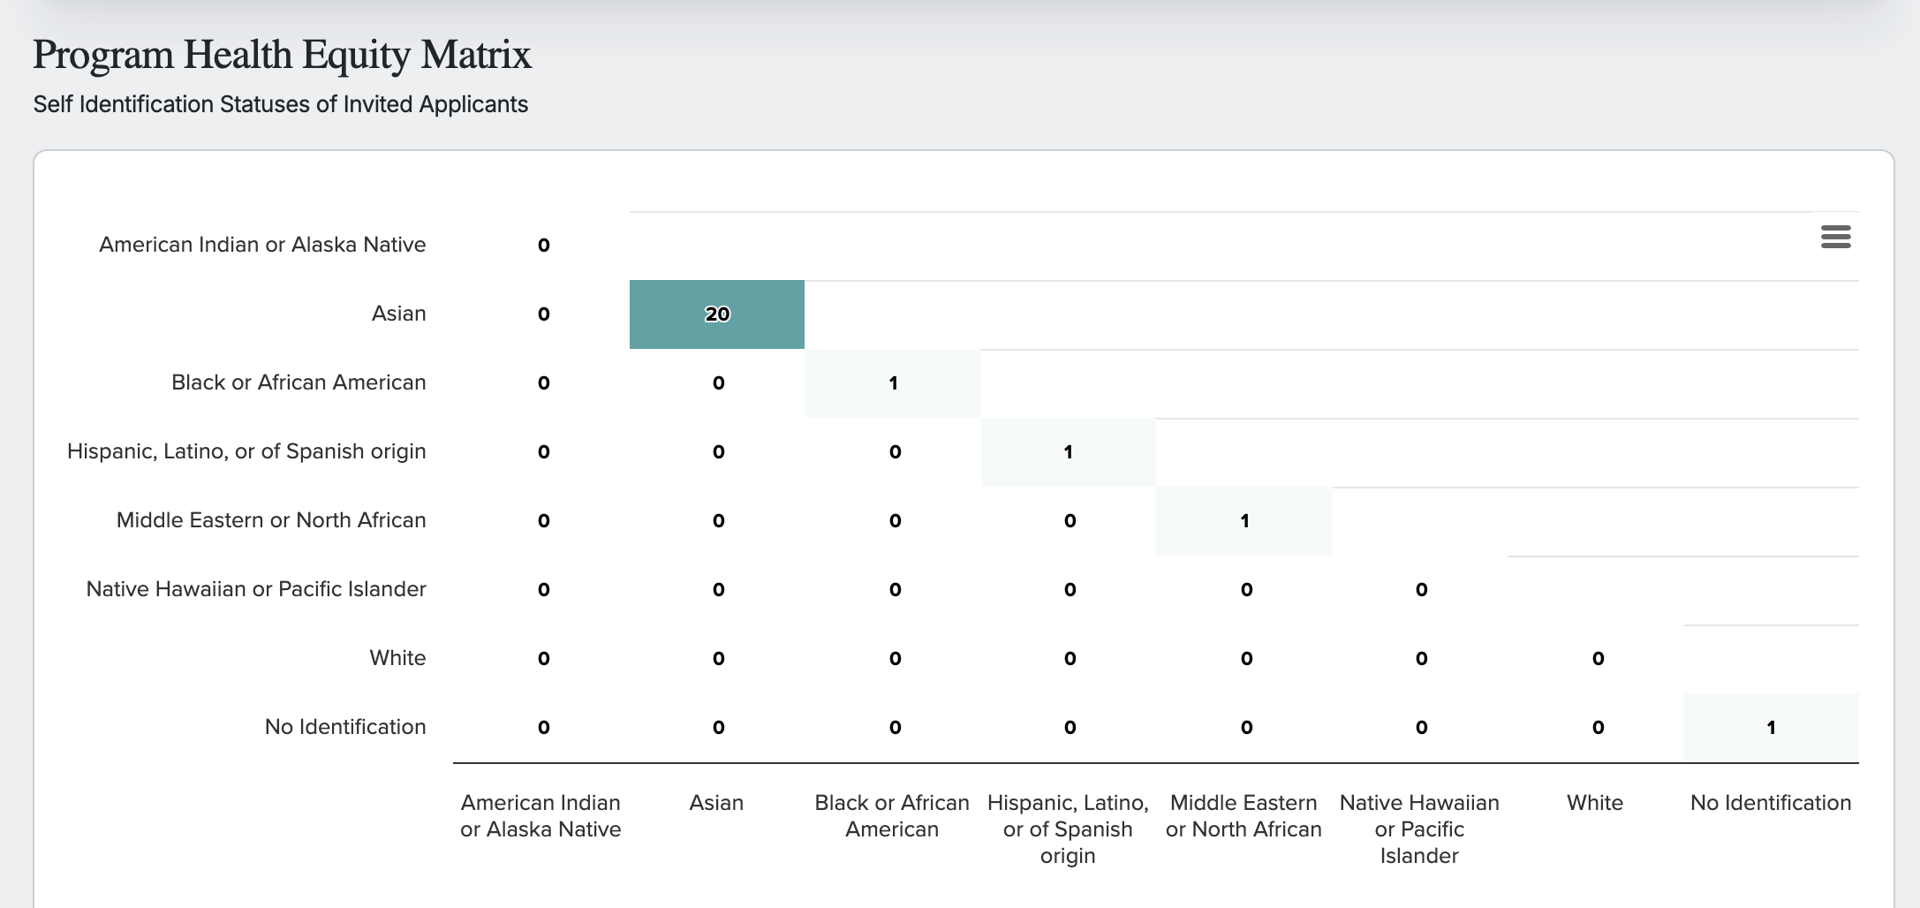Select the Native Hawaiian or Pacific Islander row label
This screenshot has width=1920, height=908.
(x=256, y=590)
